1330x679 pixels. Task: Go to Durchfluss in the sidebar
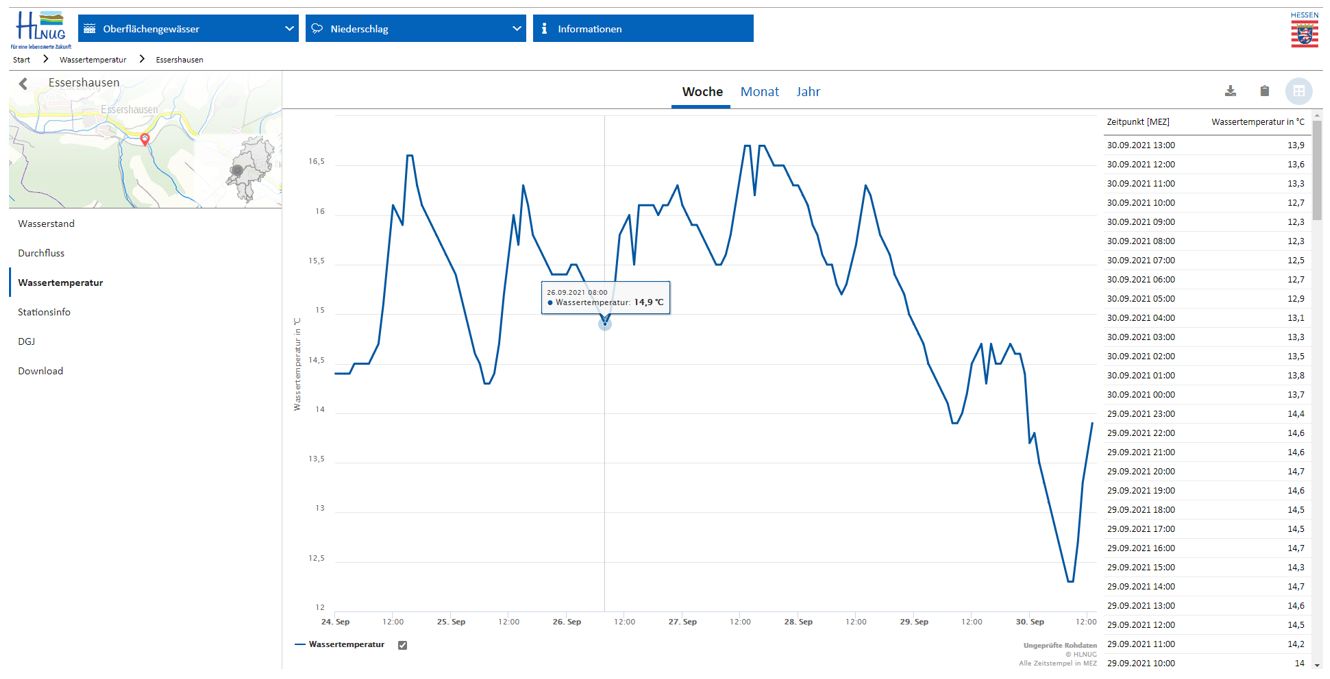click(41, 253)
